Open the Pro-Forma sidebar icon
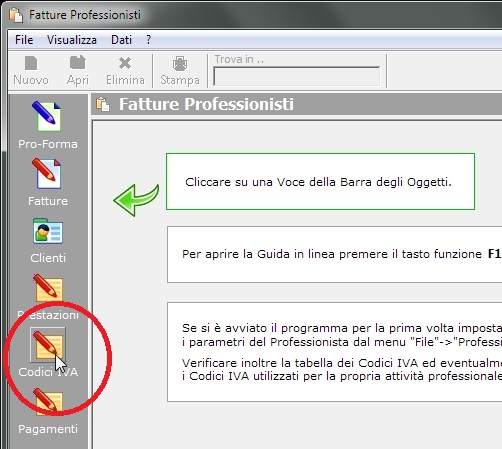This screenshot has height=449, width=502. (47, 116)
